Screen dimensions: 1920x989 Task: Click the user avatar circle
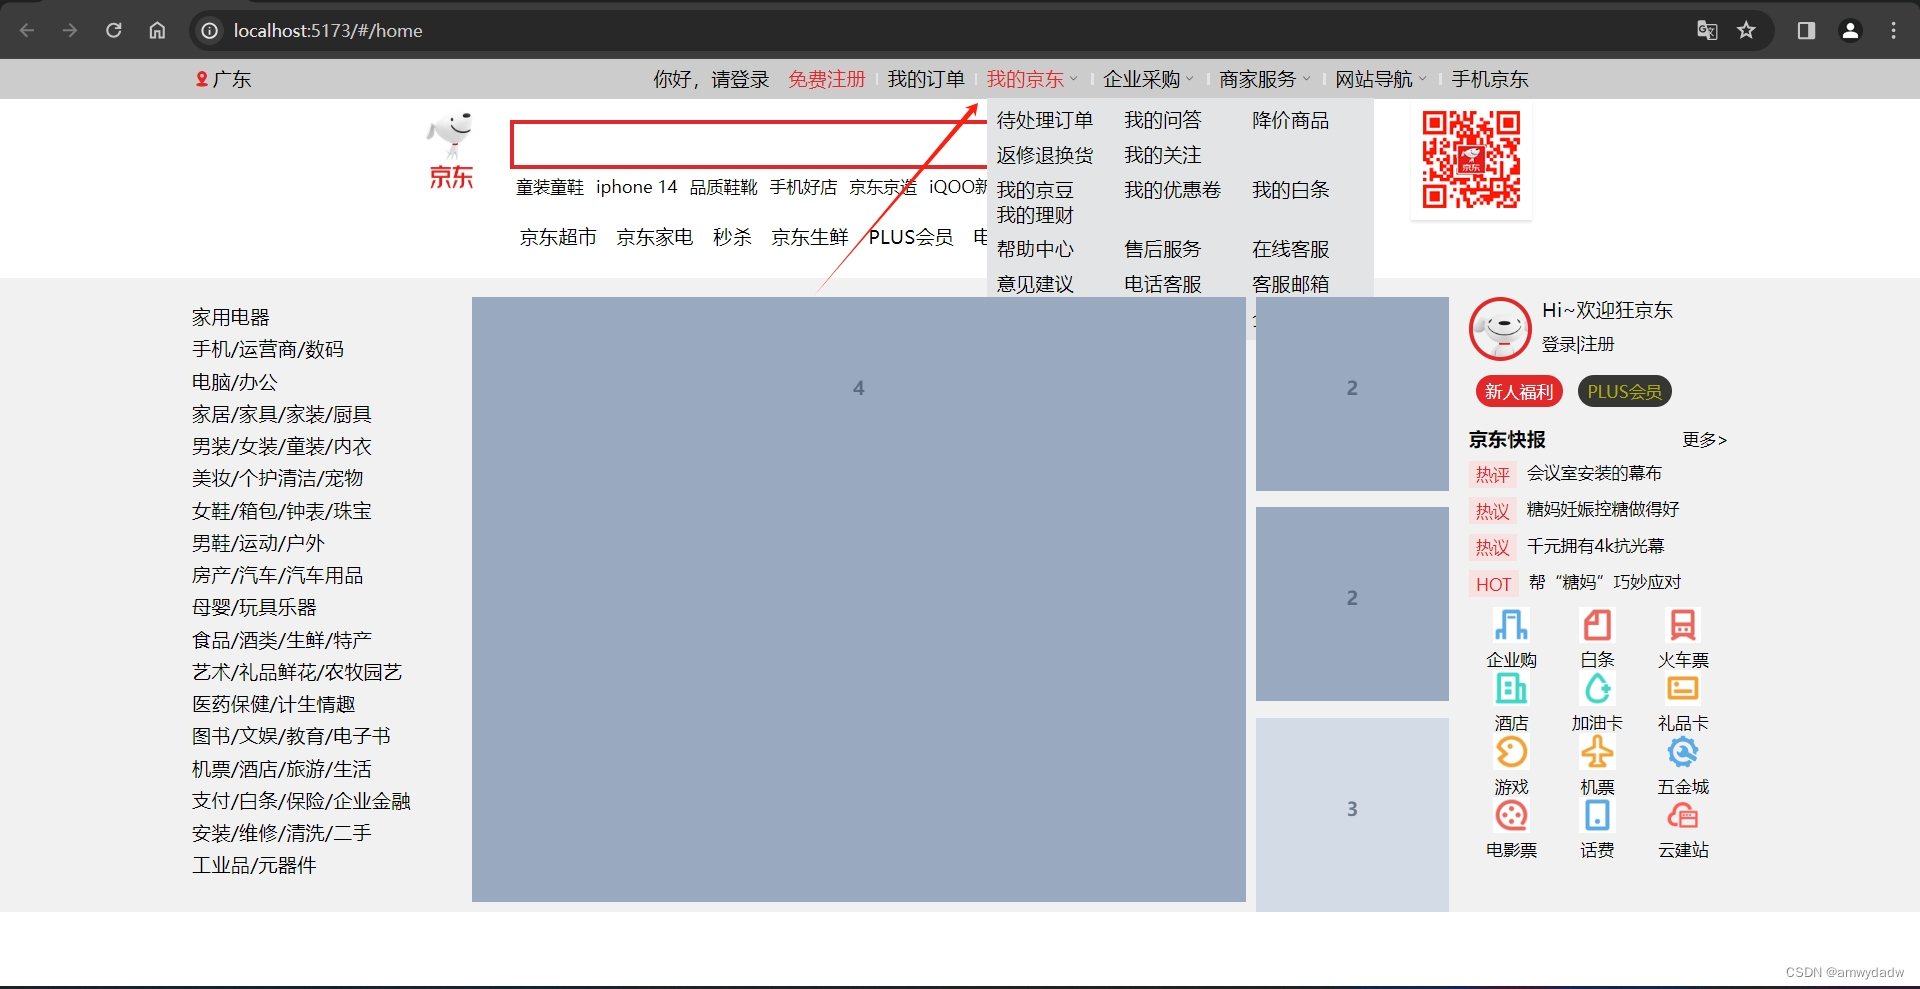tap(1500, 328)
